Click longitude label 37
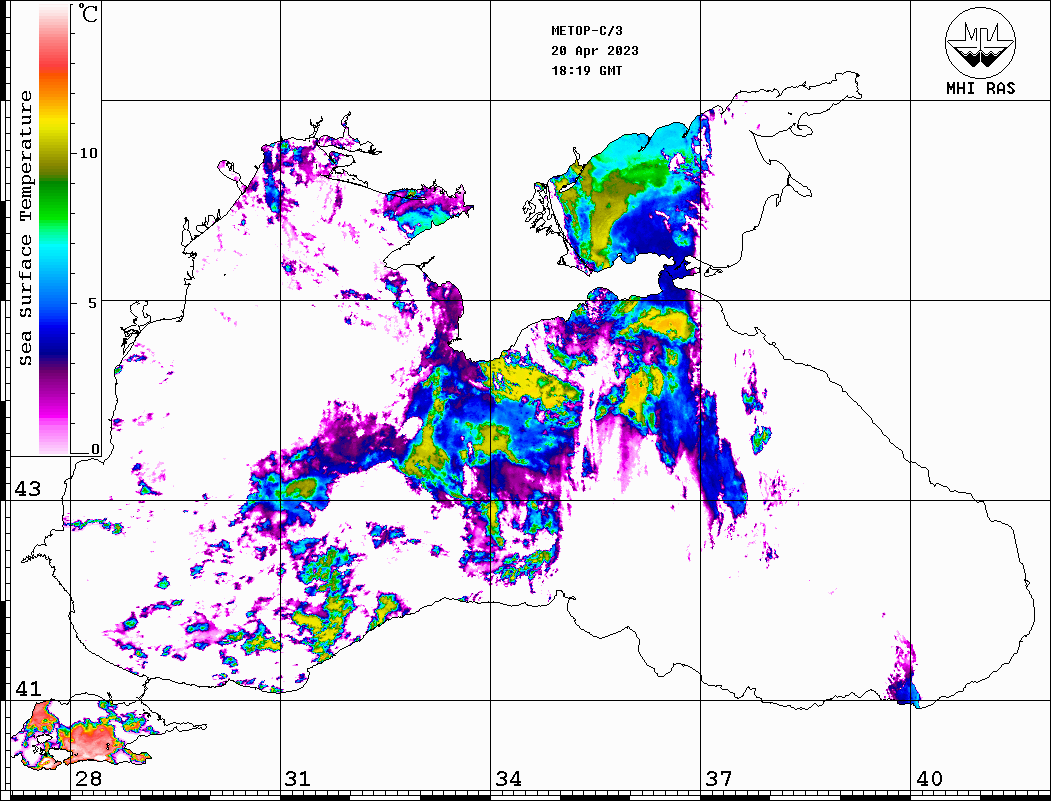1051x801 pixels. pyautogui.click(x=719, y=779)
